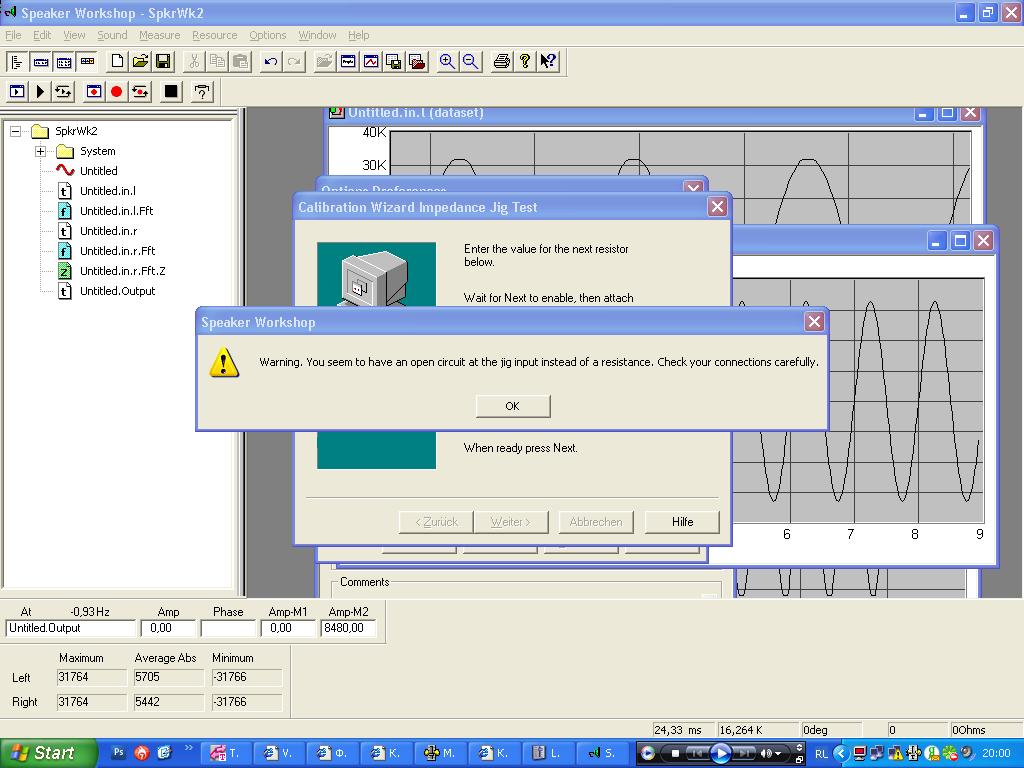1024x768 pixels.
Task: Click the Phase value field
Action: 228,628
